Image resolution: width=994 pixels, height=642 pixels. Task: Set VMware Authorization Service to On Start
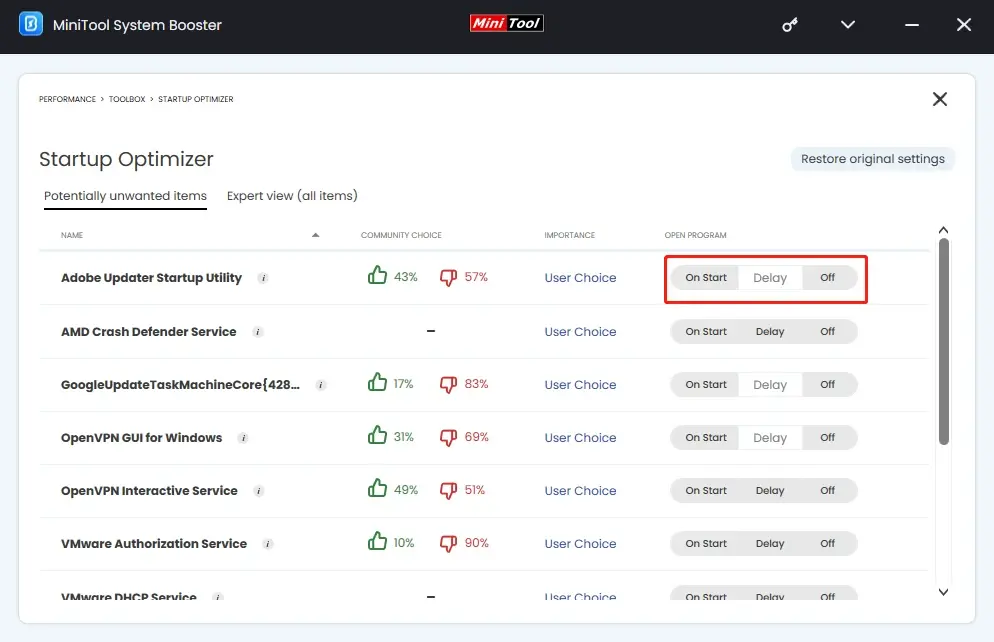[x=706, y=544]
